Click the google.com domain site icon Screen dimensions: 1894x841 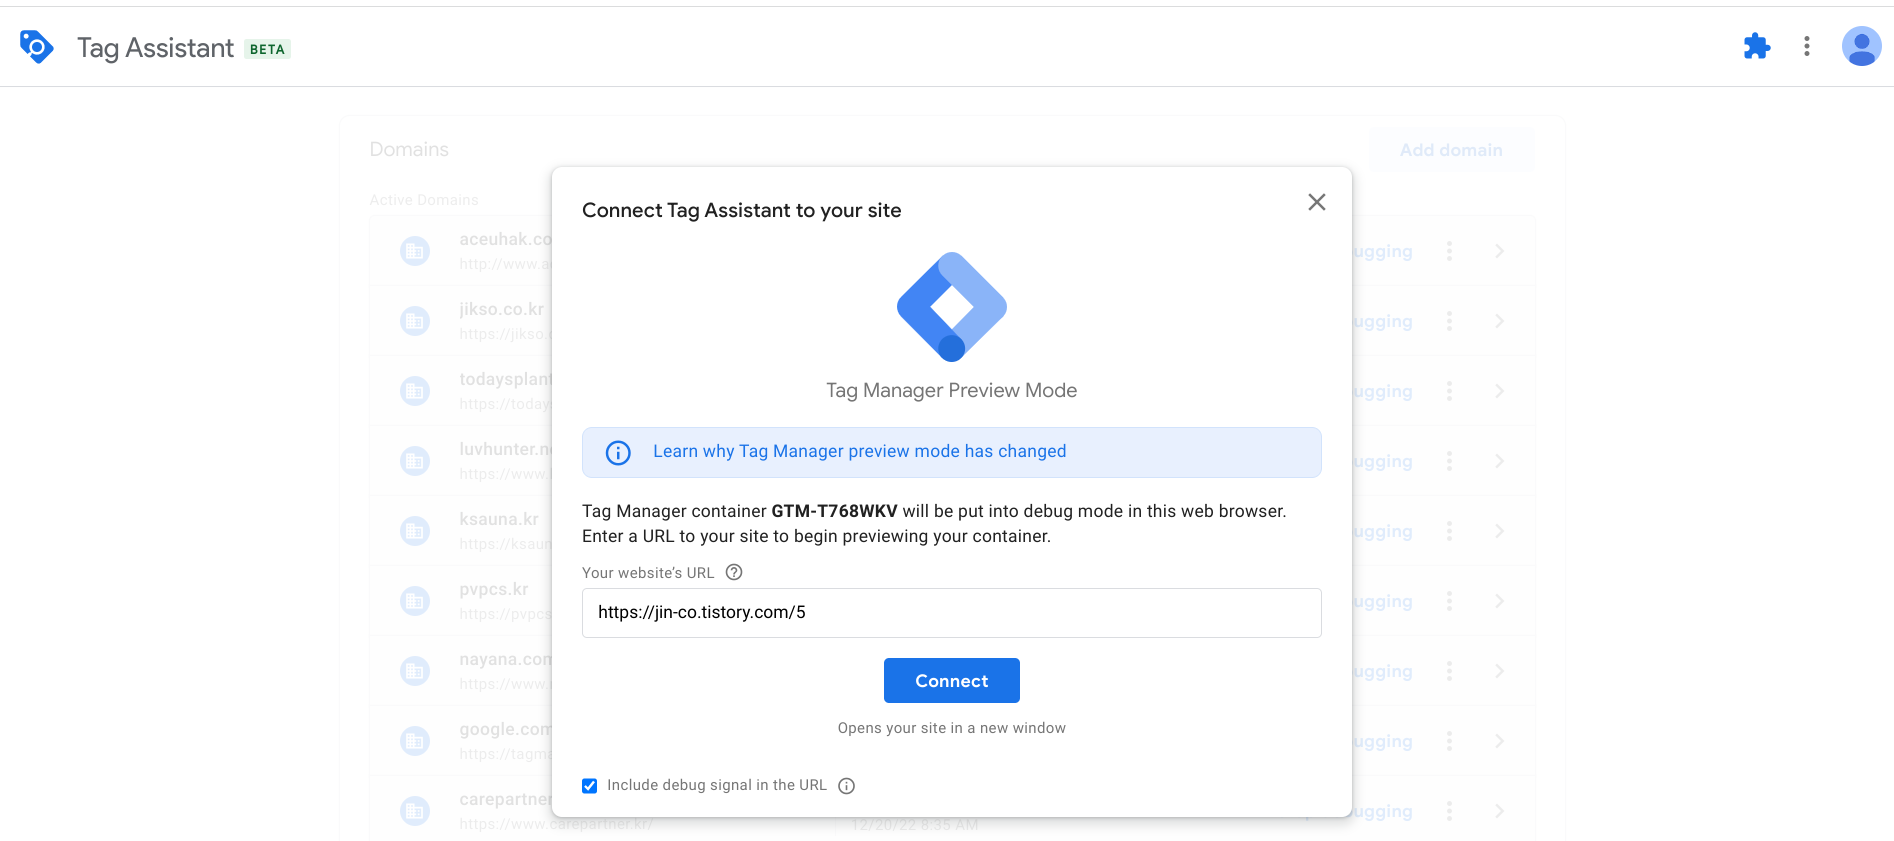pos(415,741)
